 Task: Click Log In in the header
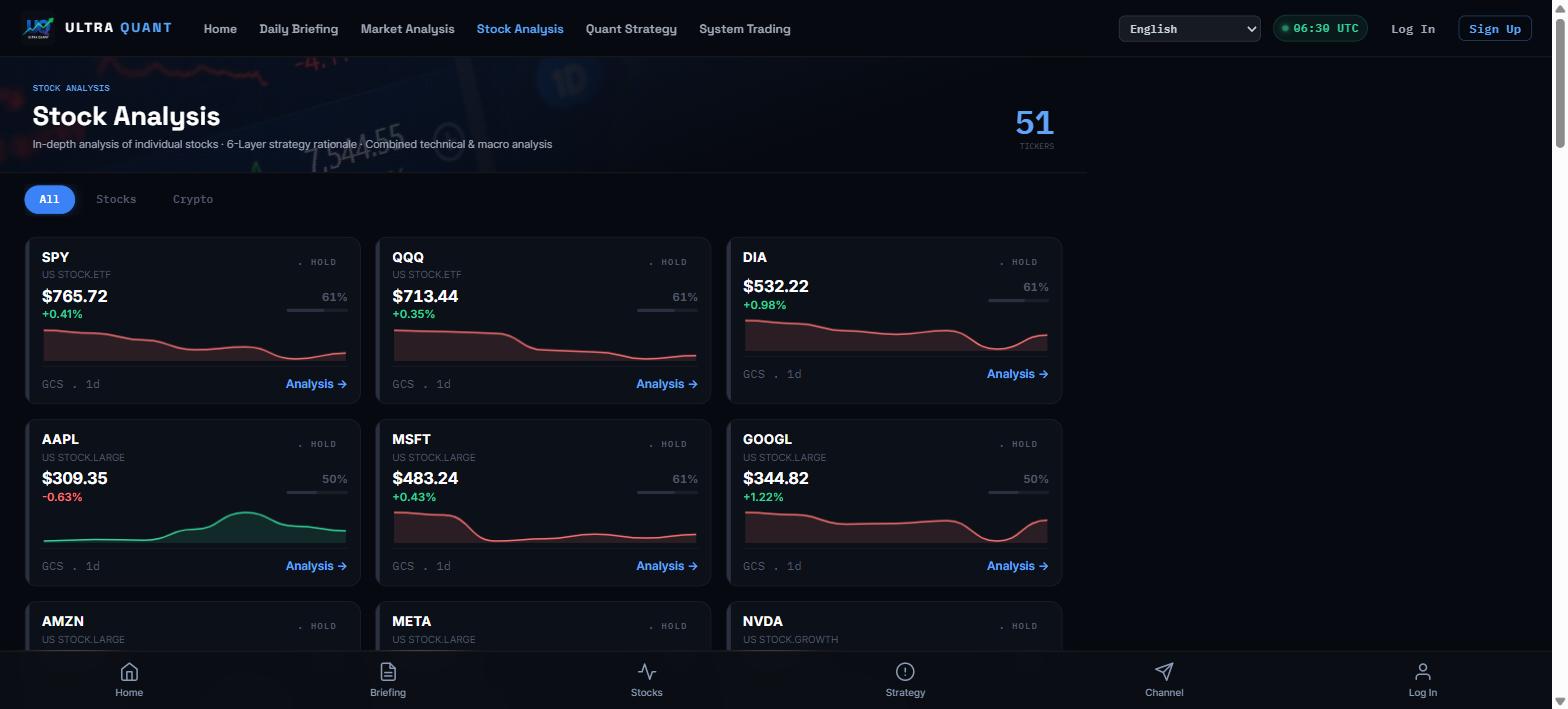point(1413,29)
